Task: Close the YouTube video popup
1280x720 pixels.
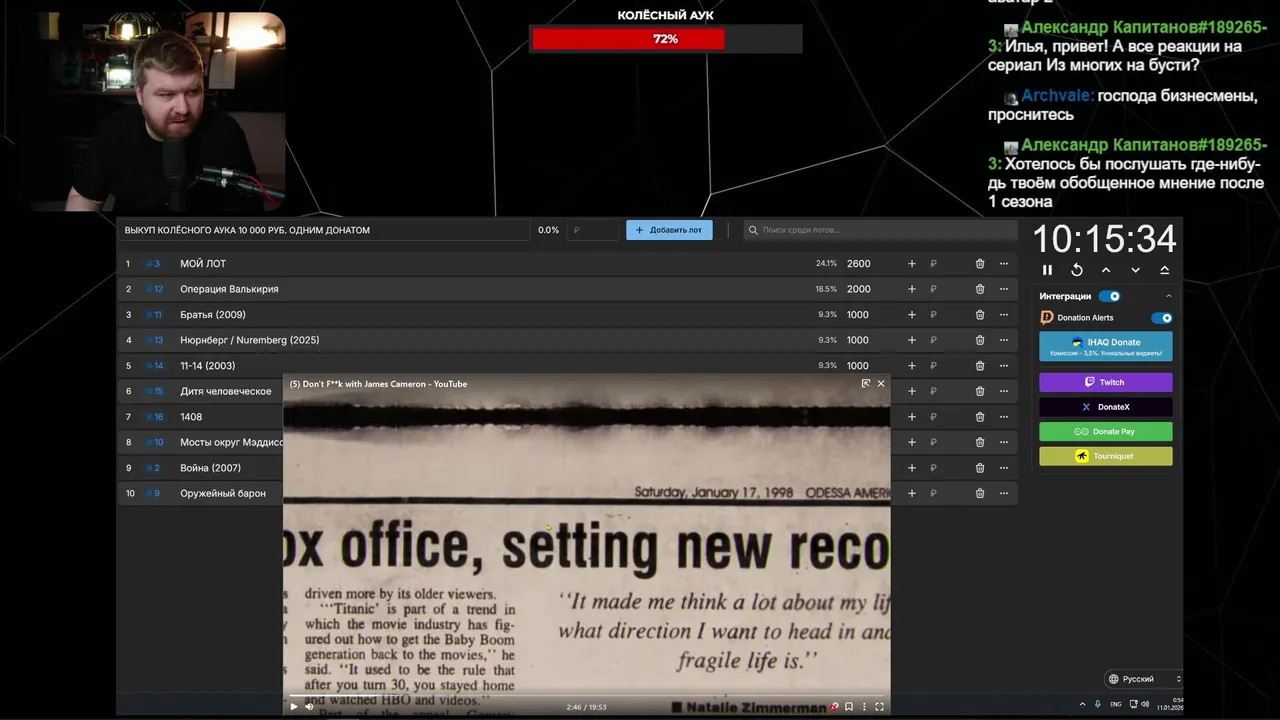Action: click(x=881, y=384)
